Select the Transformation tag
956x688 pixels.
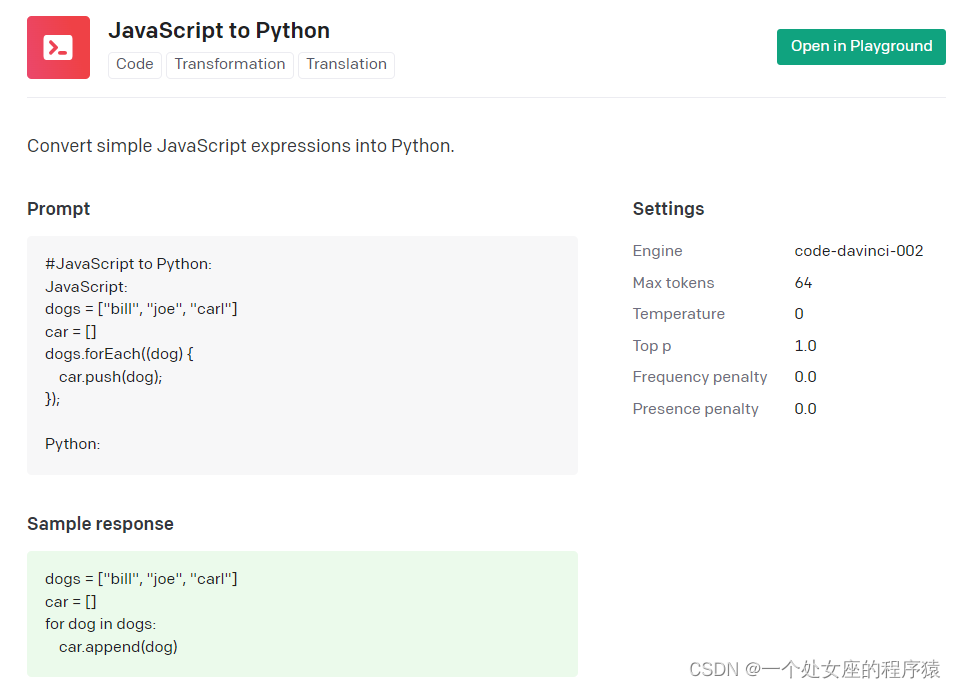point(230,64)
